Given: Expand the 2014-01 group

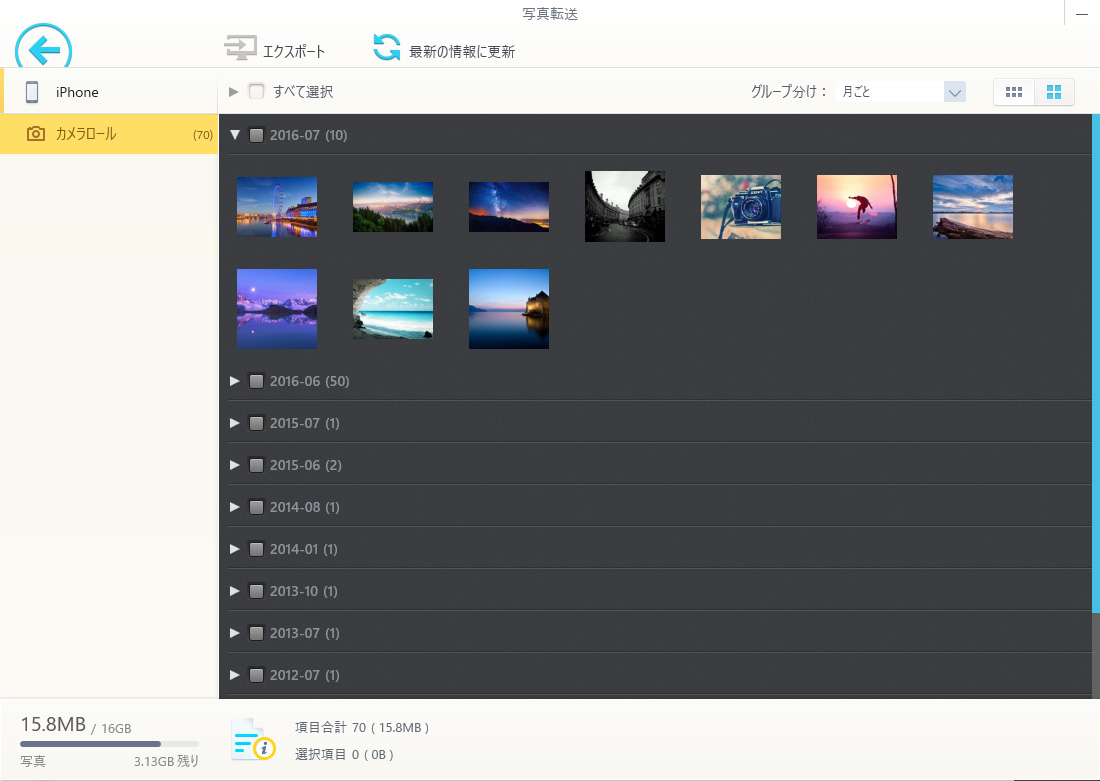Looking at the screenshot, I should click(235, 549).
